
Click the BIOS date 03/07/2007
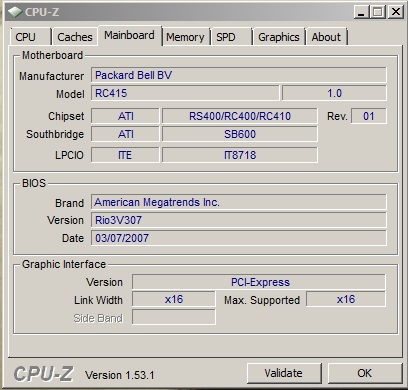[239, 238]
